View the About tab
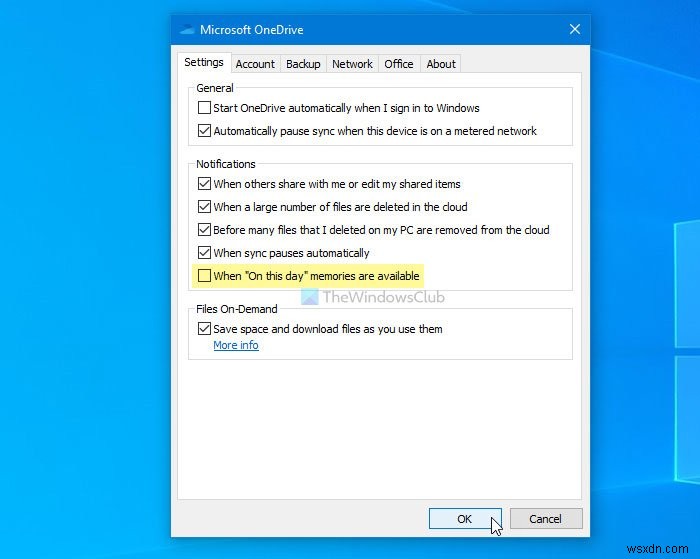This screenshot has width=700, height=559. [441, 64]
